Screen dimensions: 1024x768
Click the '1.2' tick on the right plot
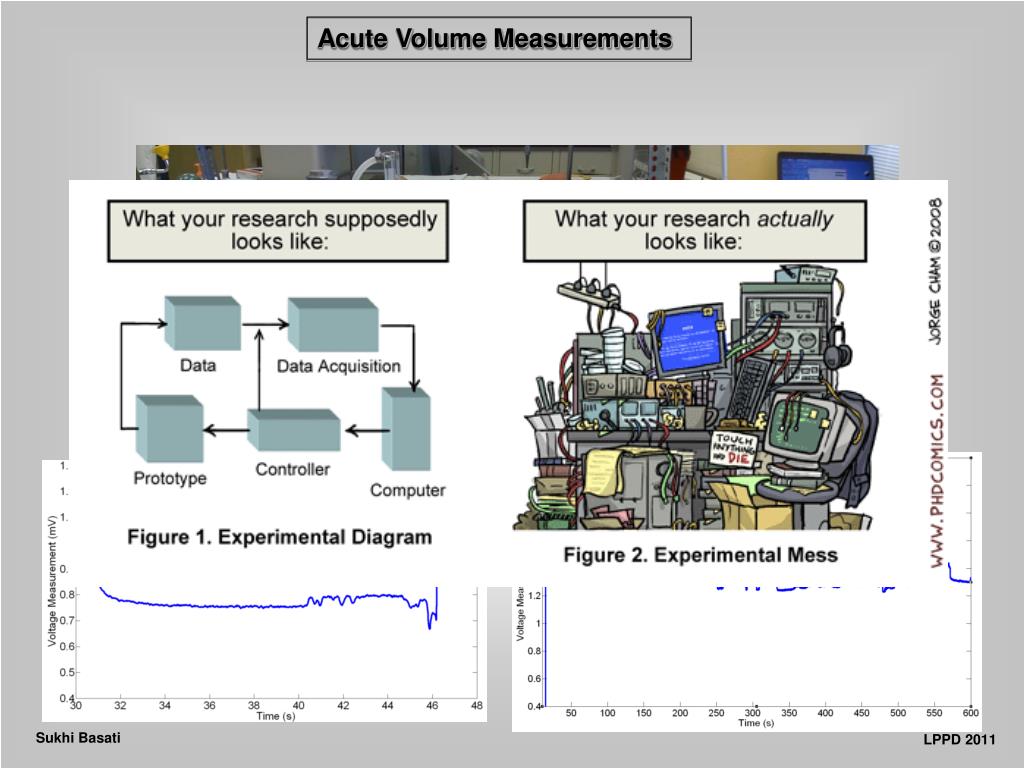(534, 596)
